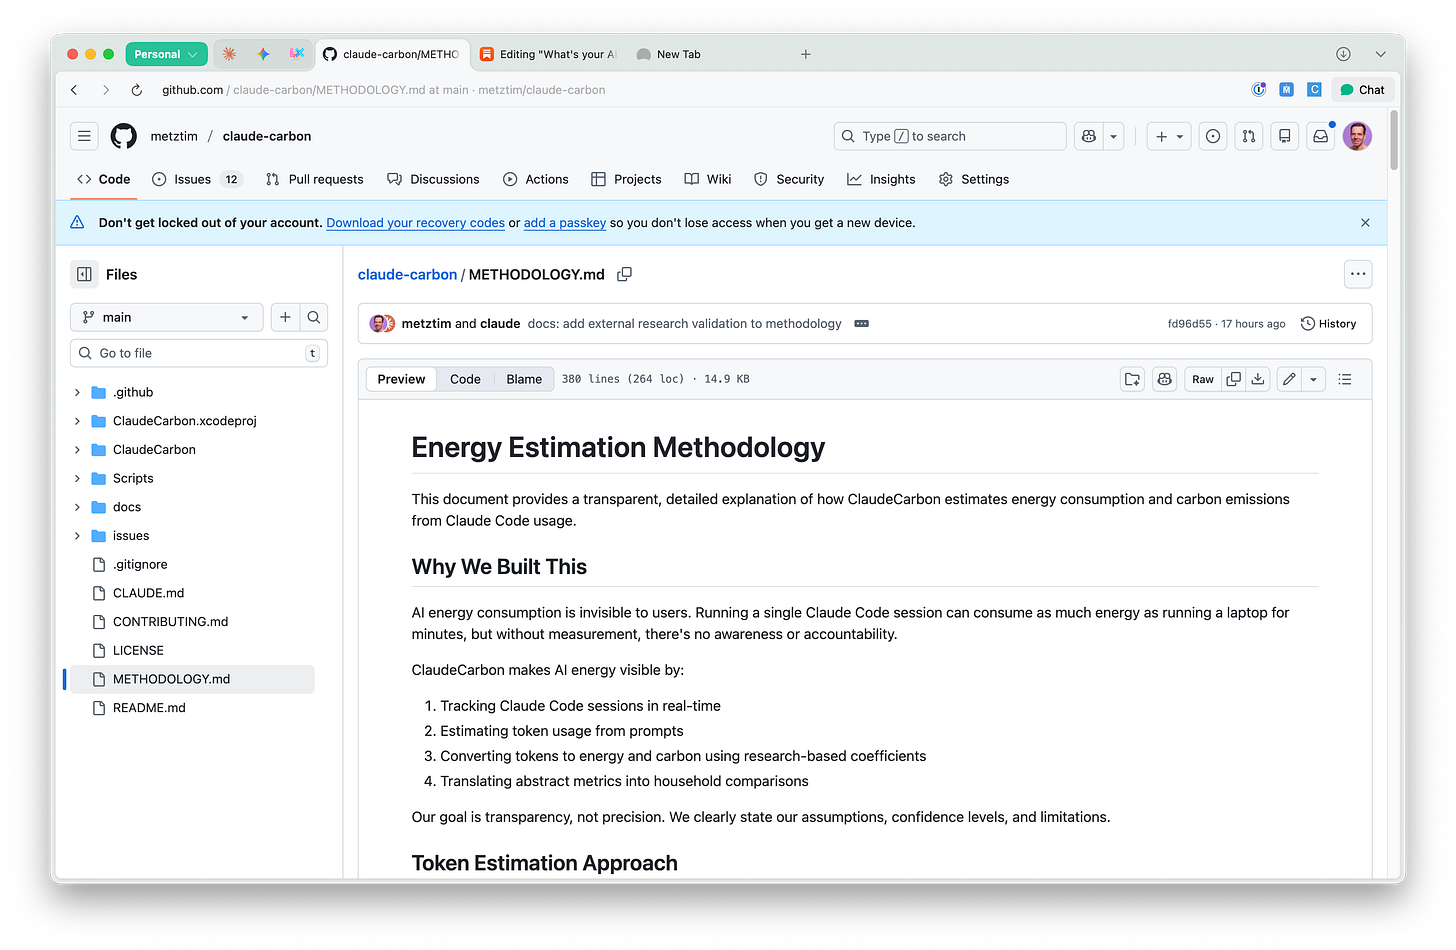Search this repository's files icon
The height and width of the screenshot is (950, 1456).
(x=314, y=317)
